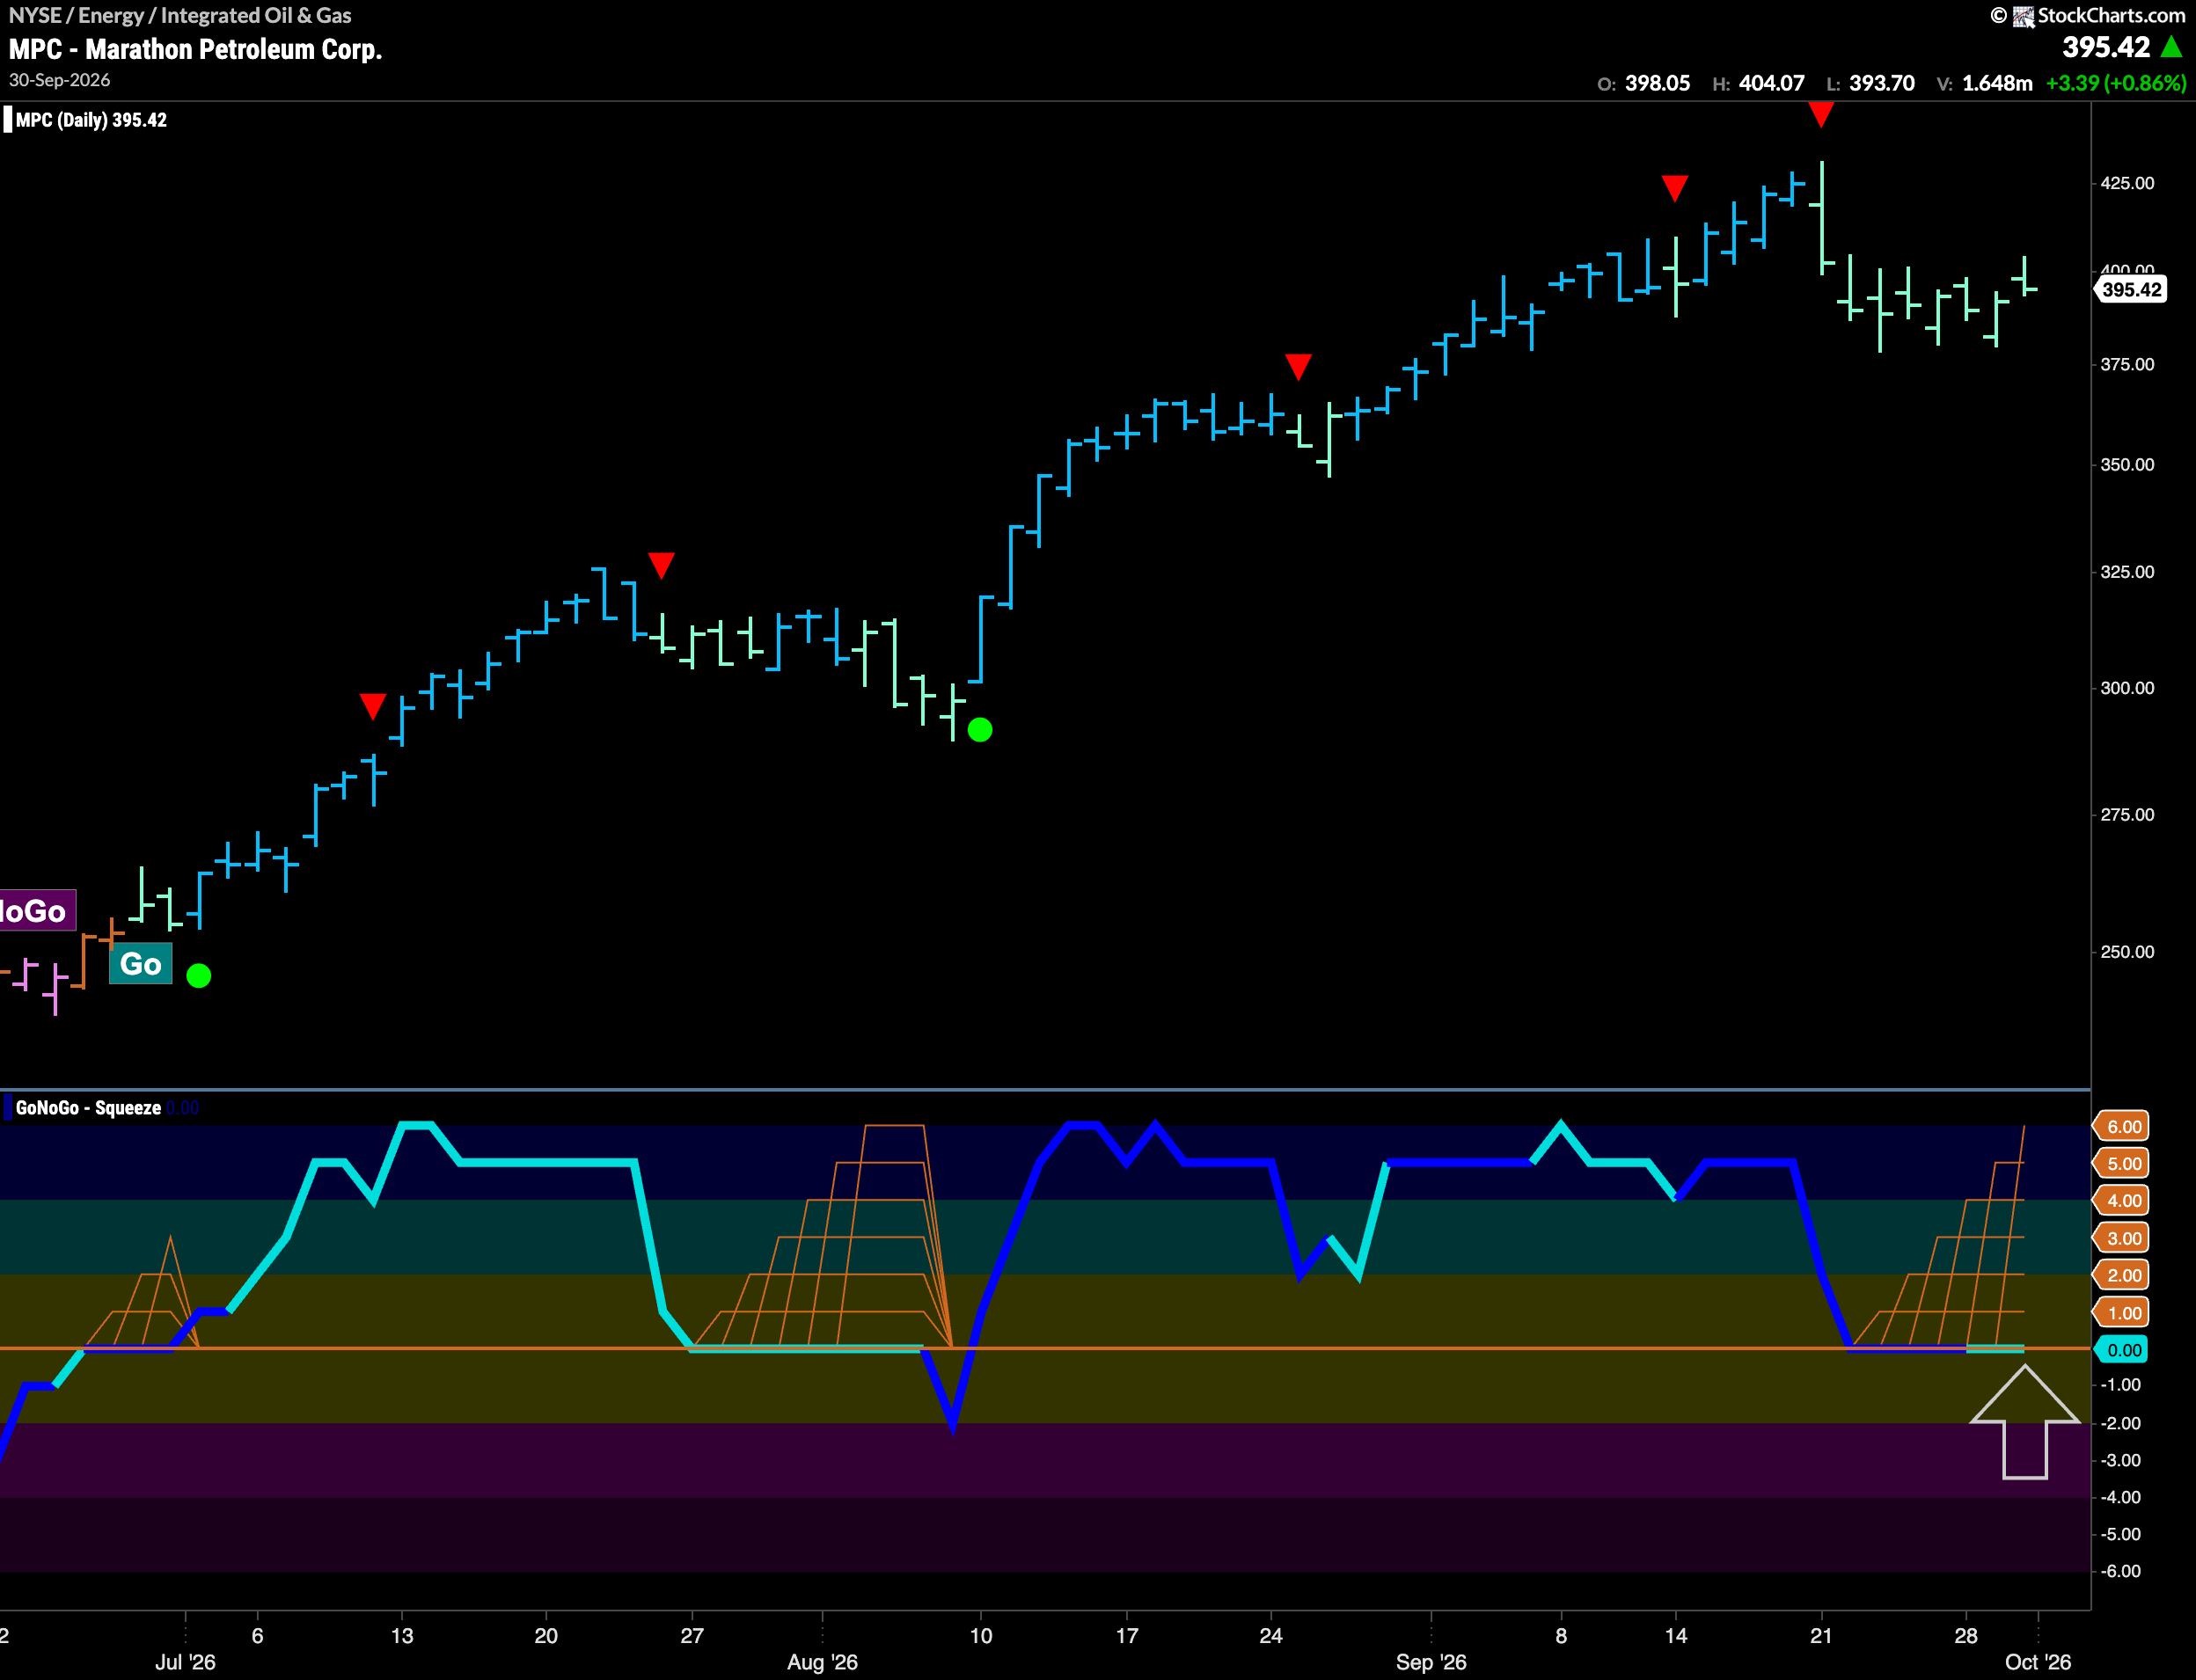Click the red triangle marker near Sep 14
Image resolution: width=2196 pixels, height=1680 pixels.
coord(1675,188)
